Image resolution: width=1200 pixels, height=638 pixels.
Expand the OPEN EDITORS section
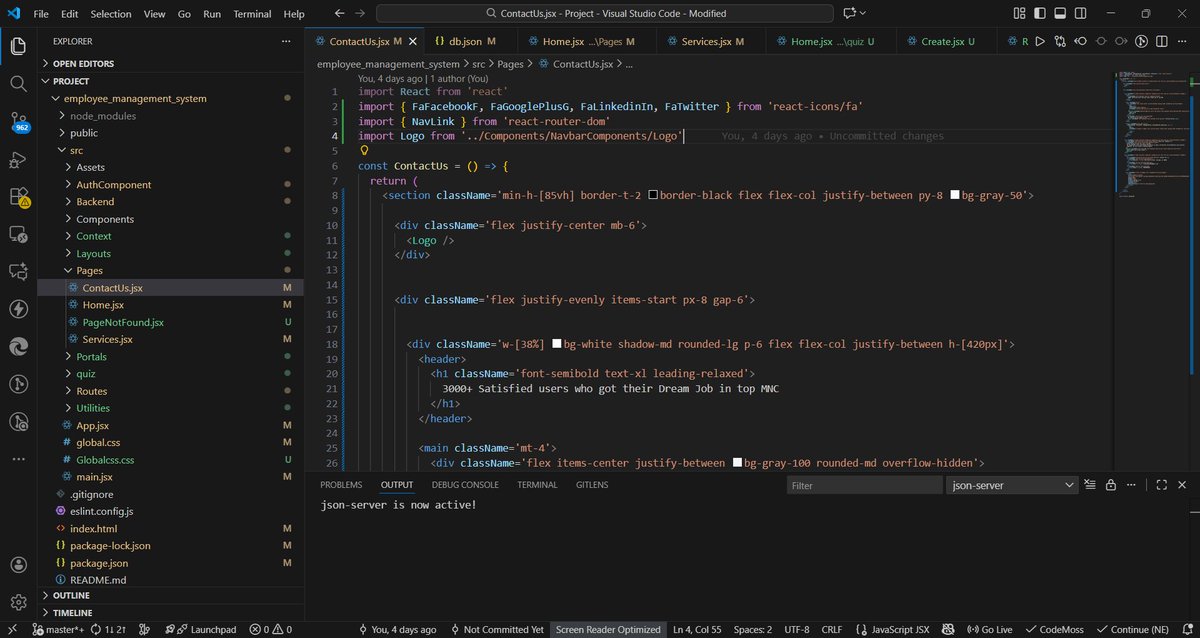[x=170, y=63]
